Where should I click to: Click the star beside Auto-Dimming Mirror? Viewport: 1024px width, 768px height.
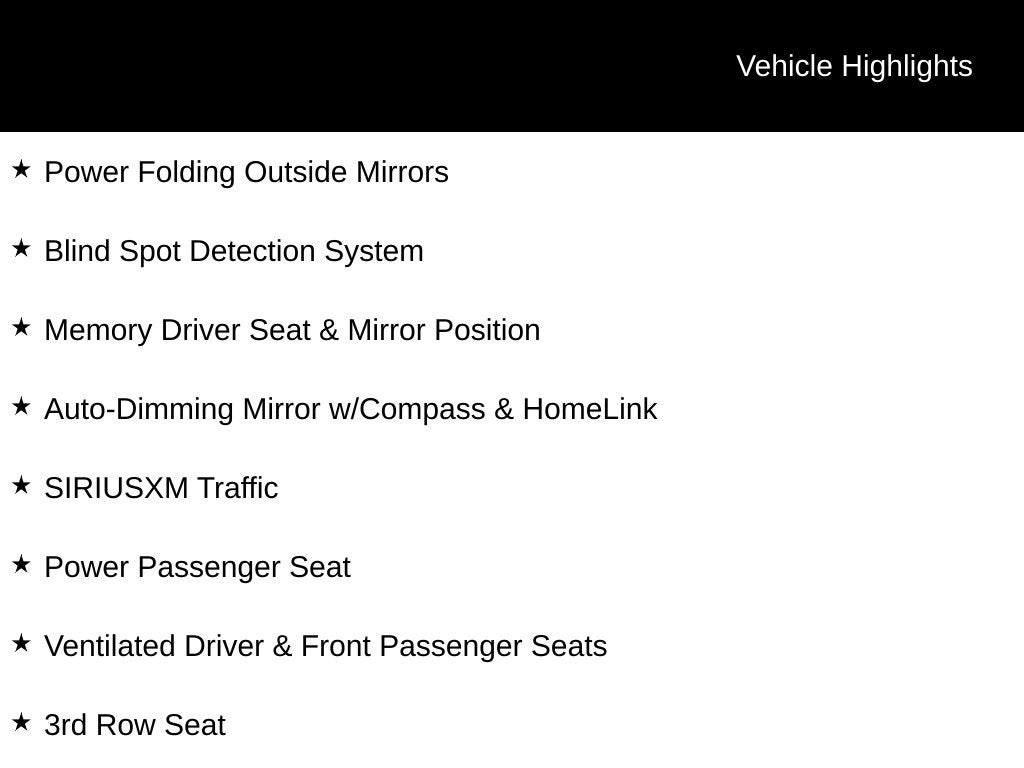click(x=21, y=407)
